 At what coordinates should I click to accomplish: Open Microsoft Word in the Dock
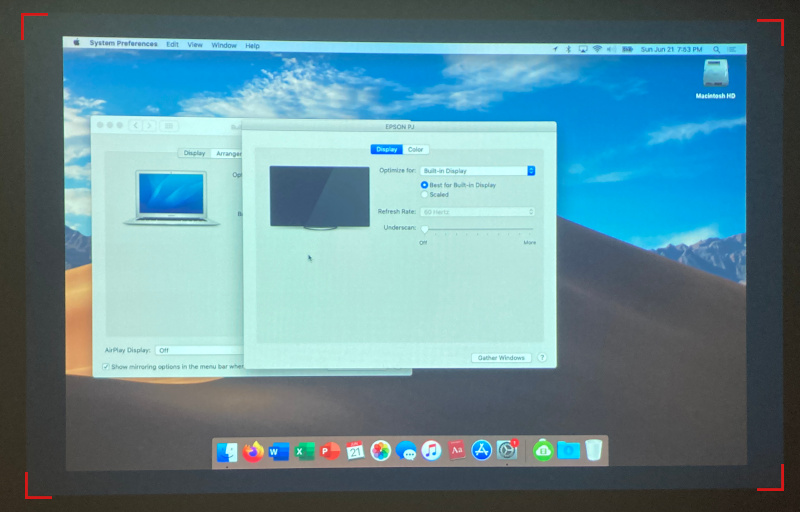coord(279,452)
